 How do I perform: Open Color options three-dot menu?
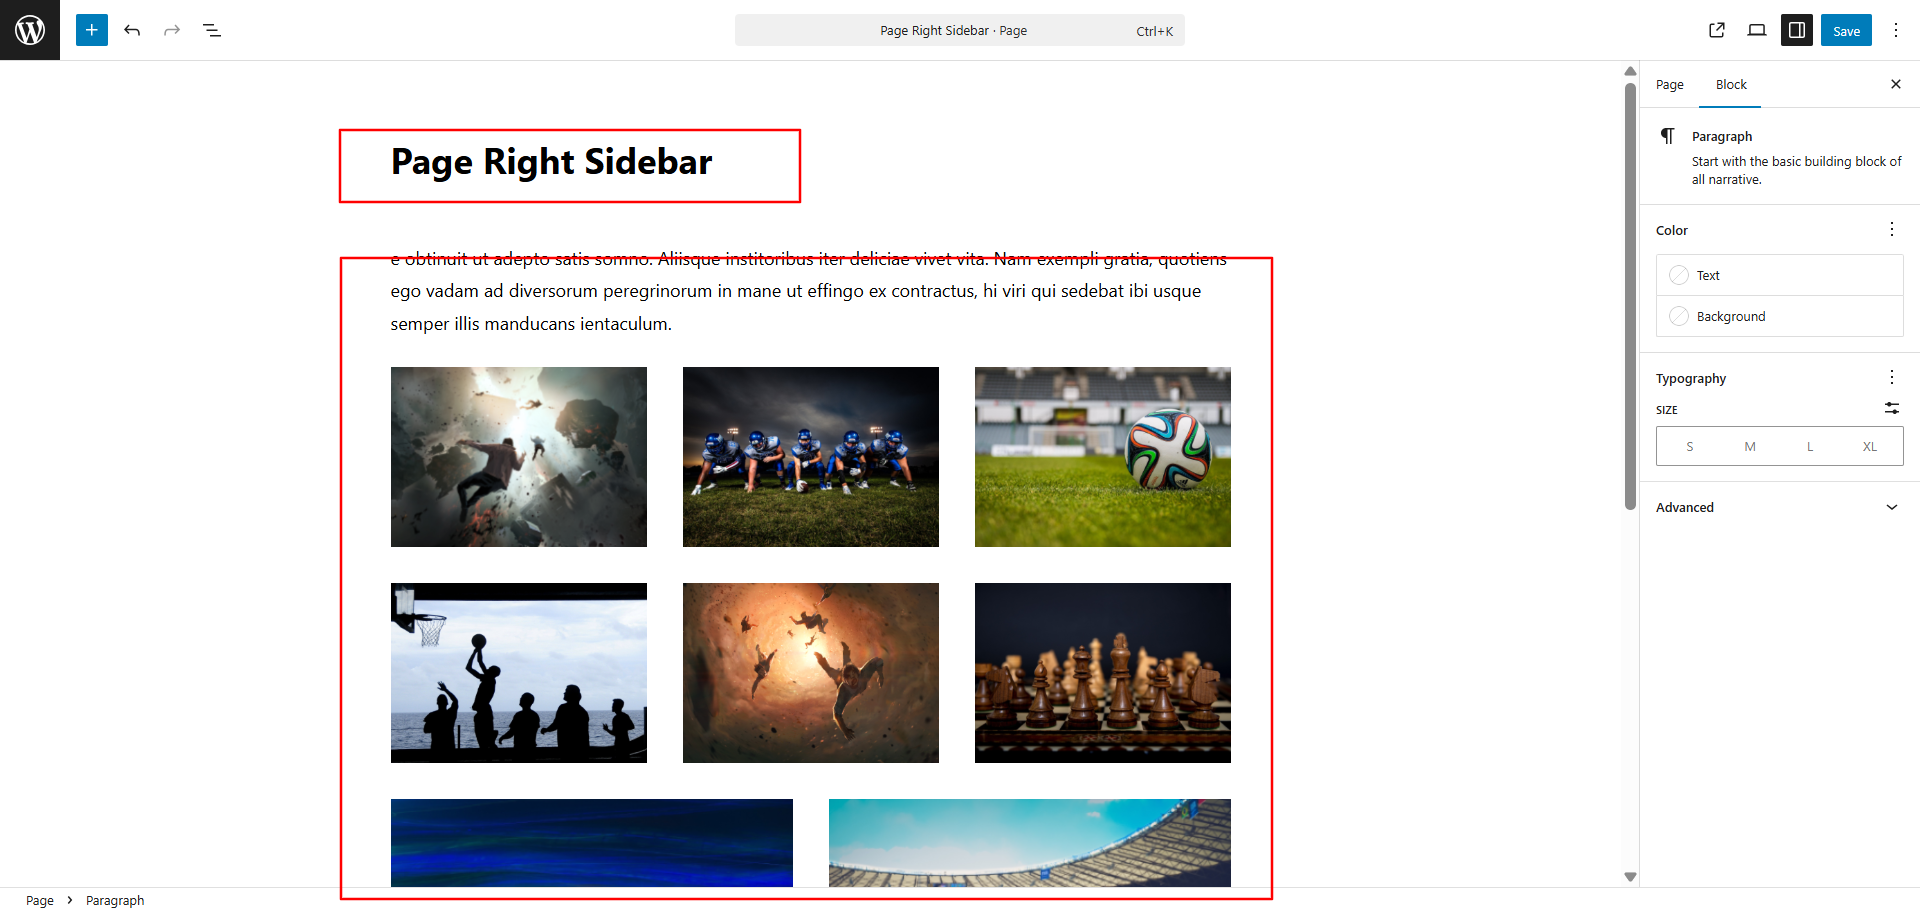[x=1892, y=229]
